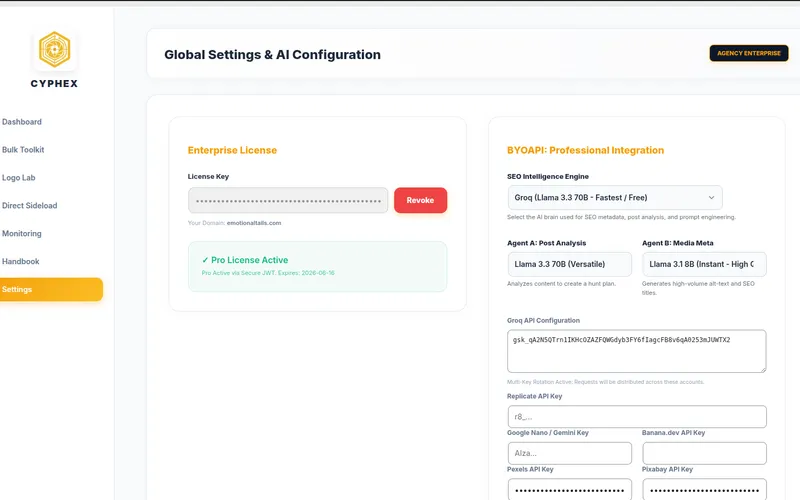Image resolution: width=800 pixels, height=500 pixels.
Task: Click the Banana.dev API Key field
Action: point(704,453)
